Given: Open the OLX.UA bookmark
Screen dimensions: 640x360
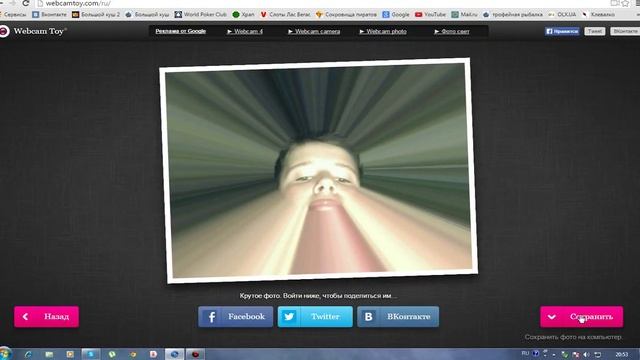Looking at the screenshot, I should 562,14.
